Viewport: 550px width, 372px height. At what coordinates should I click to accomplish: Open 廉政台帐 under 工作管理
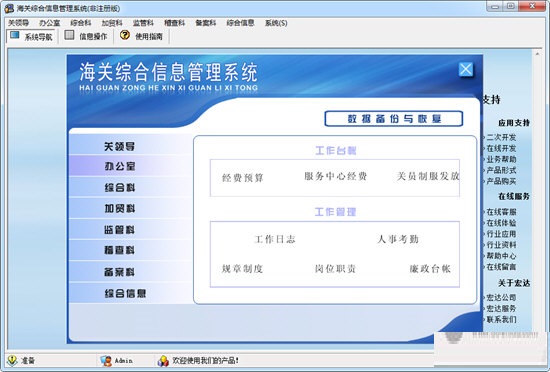430,269
